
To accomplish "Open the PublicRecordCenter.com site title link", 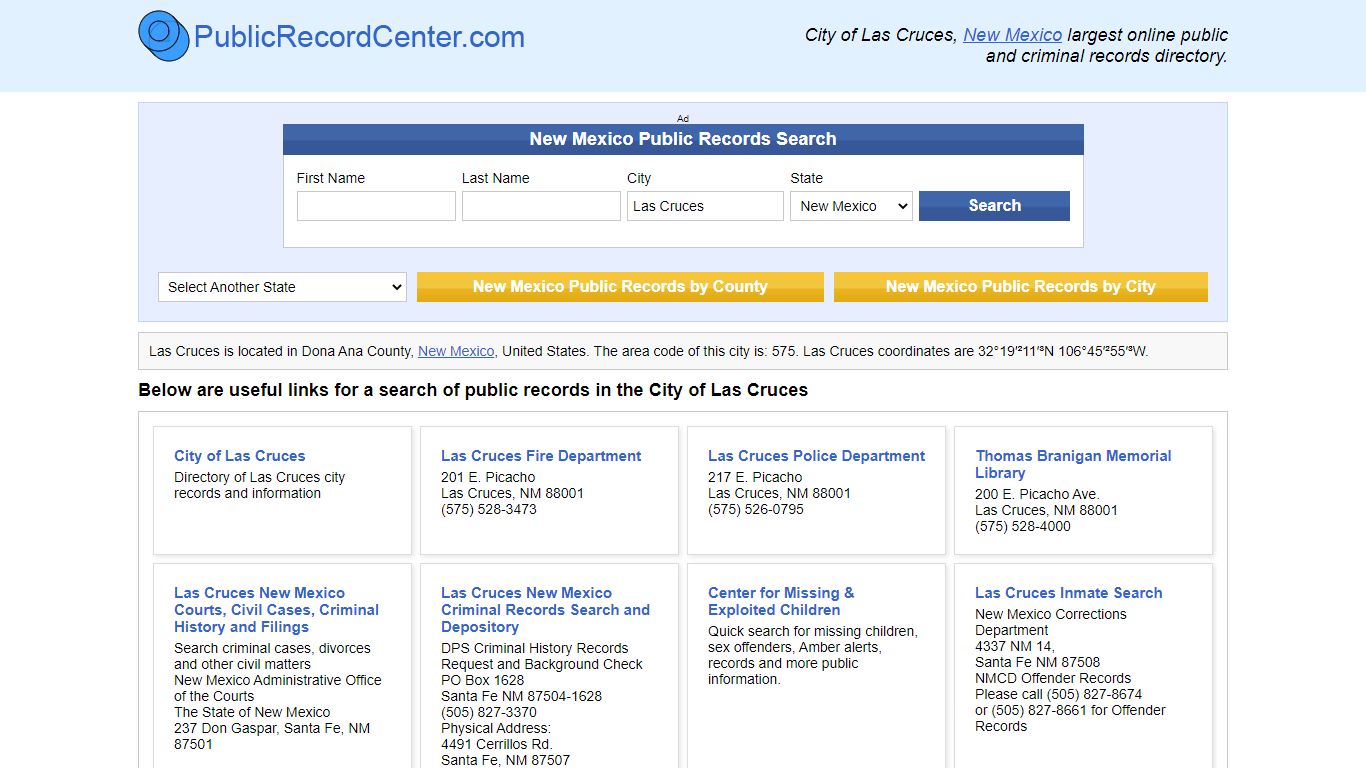I will click(x=359, y=37).
